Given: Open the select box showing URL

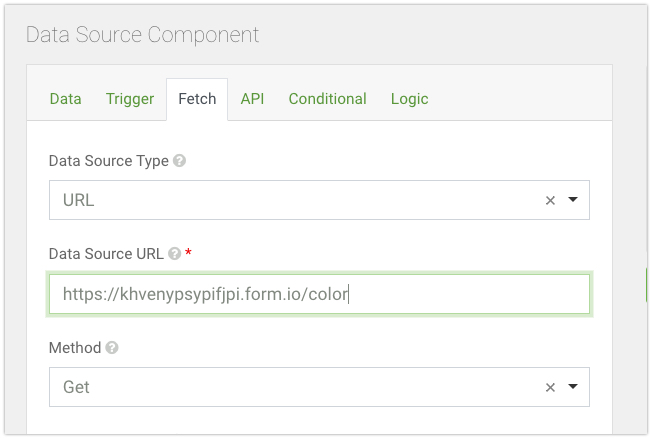Looking at the screenshot, I should click(300, 200).
